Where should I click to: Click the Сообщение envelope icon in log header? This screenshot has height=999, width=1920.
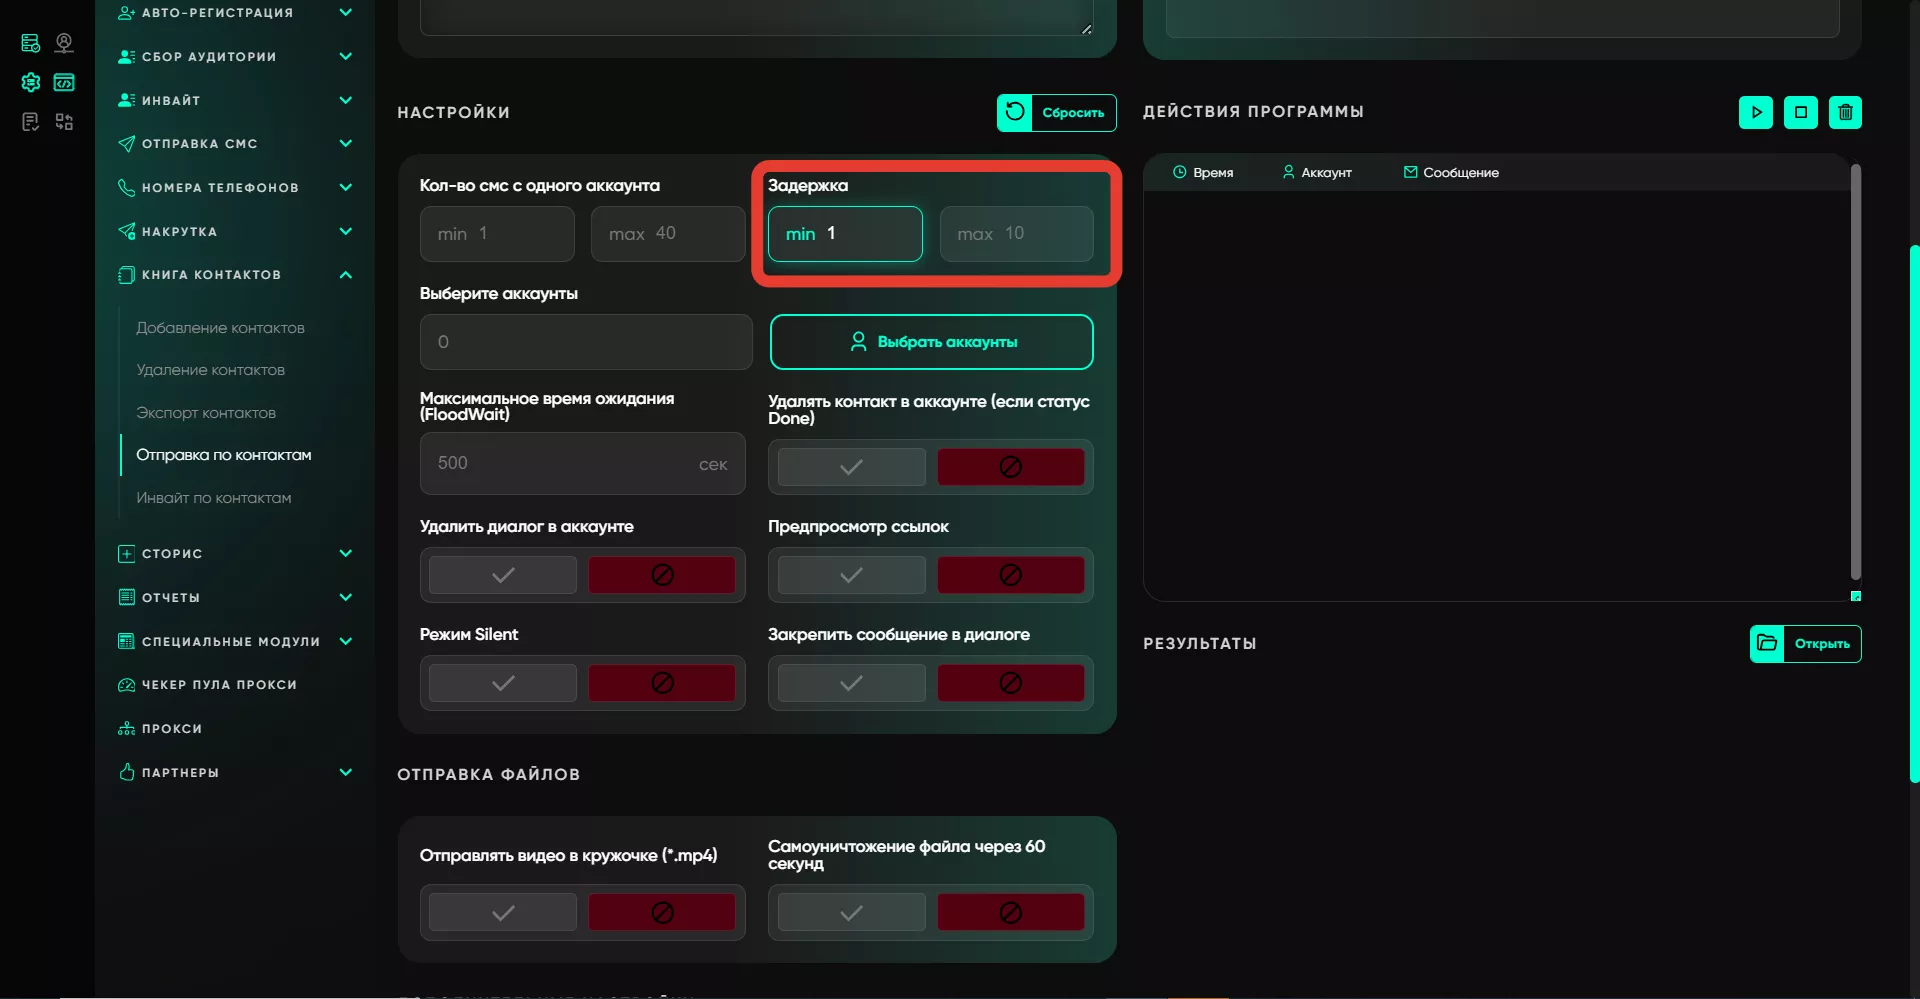(x=1410, y=172)
